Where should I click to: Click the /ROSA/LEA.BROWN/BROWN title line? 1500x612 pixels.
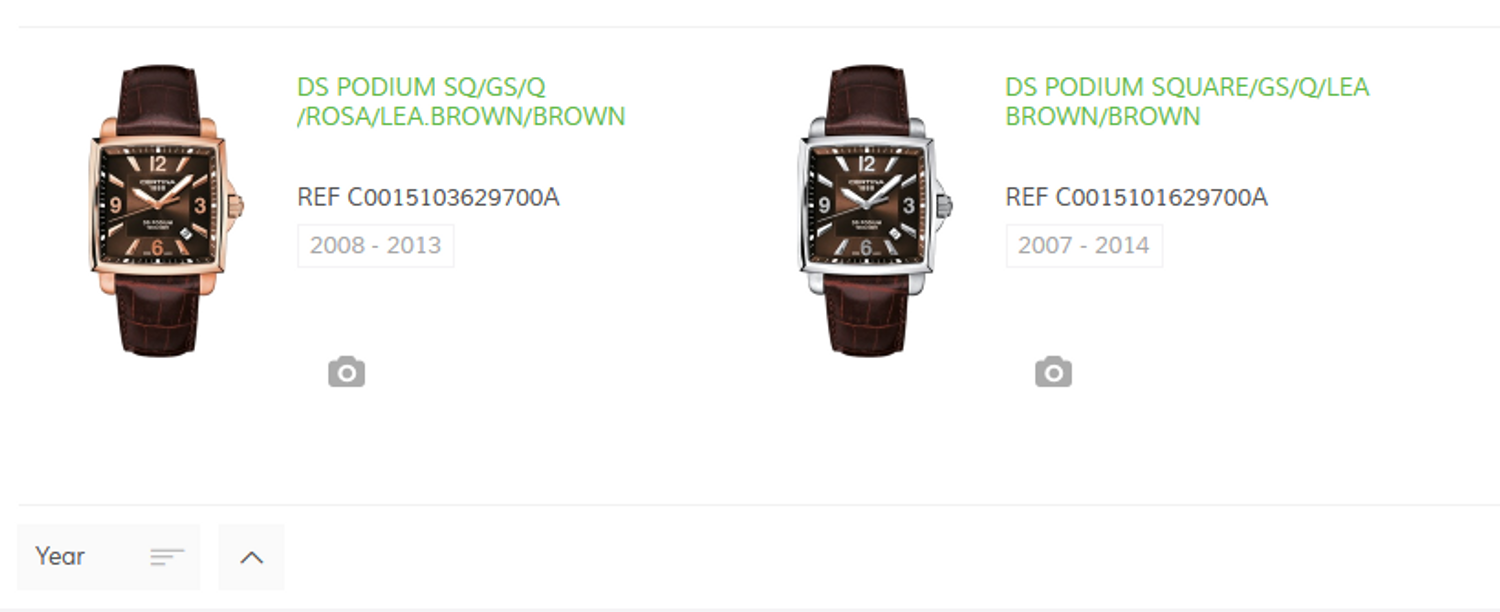tap(461, 117)
